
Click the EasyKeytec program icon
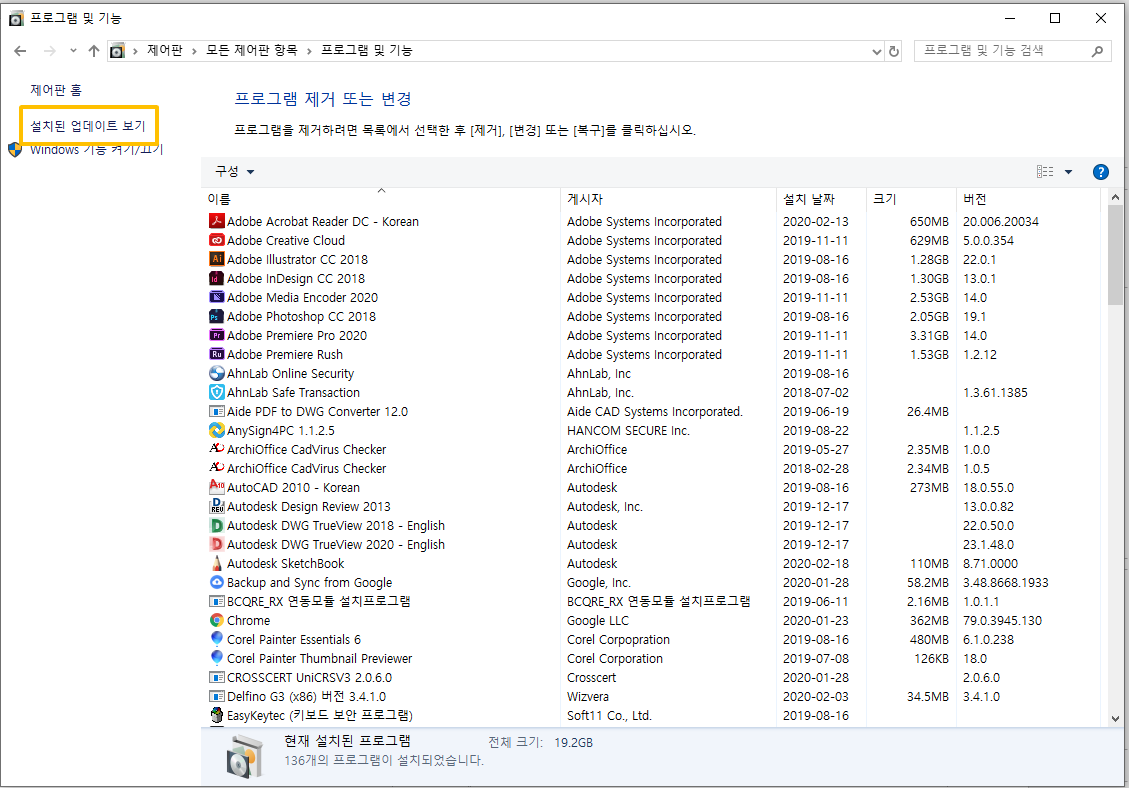click(217, 715)
